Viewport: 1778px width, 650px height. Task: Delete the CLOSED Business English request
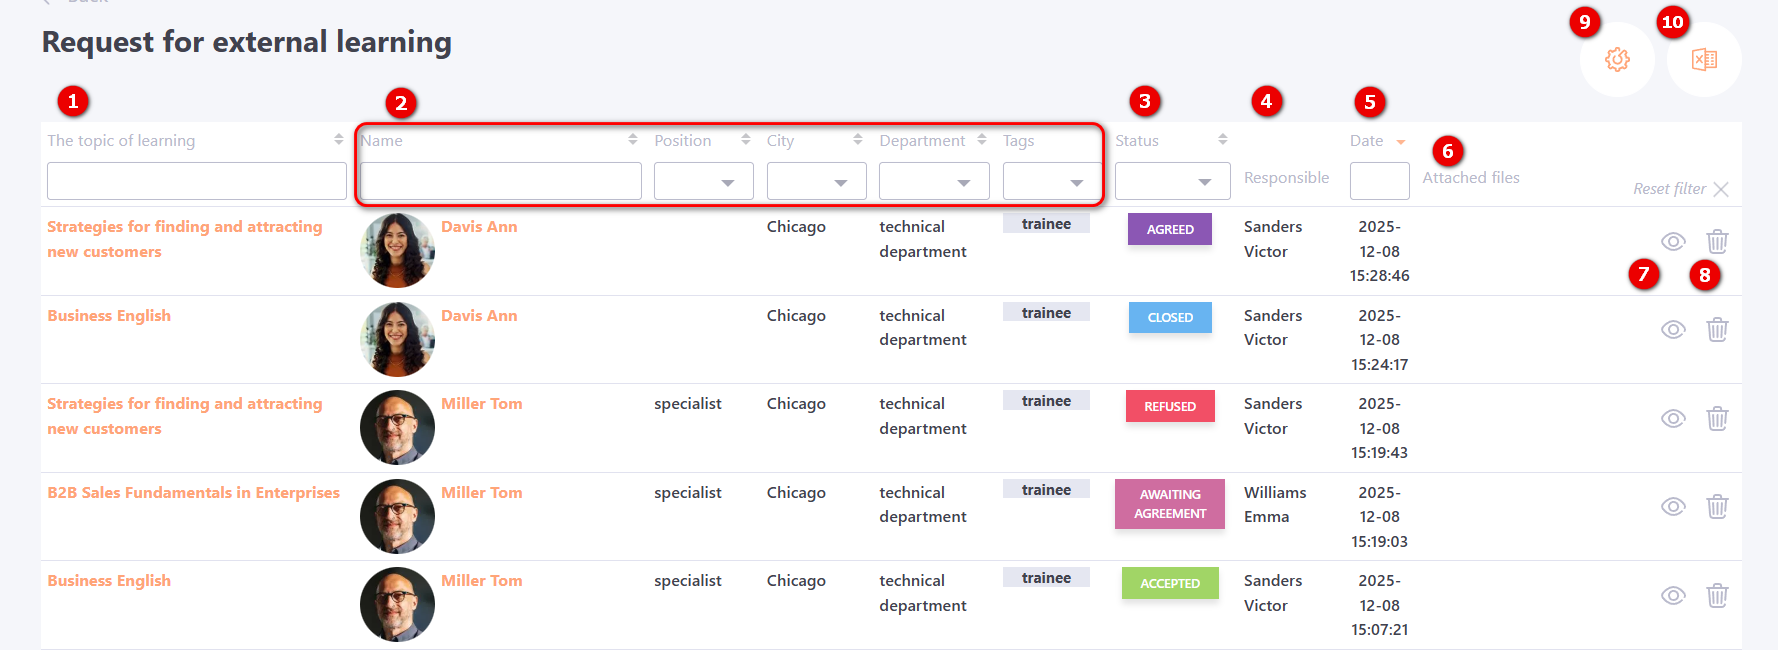(1717, 330)
